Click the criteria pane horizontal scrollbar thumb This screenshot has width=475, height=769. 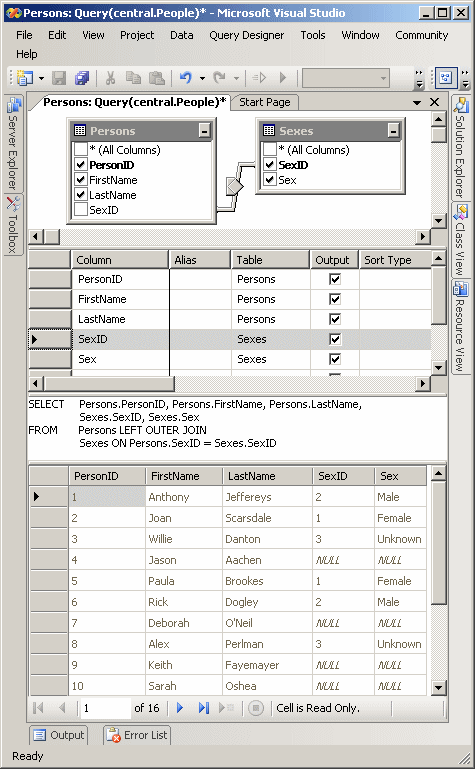(109, 383)
